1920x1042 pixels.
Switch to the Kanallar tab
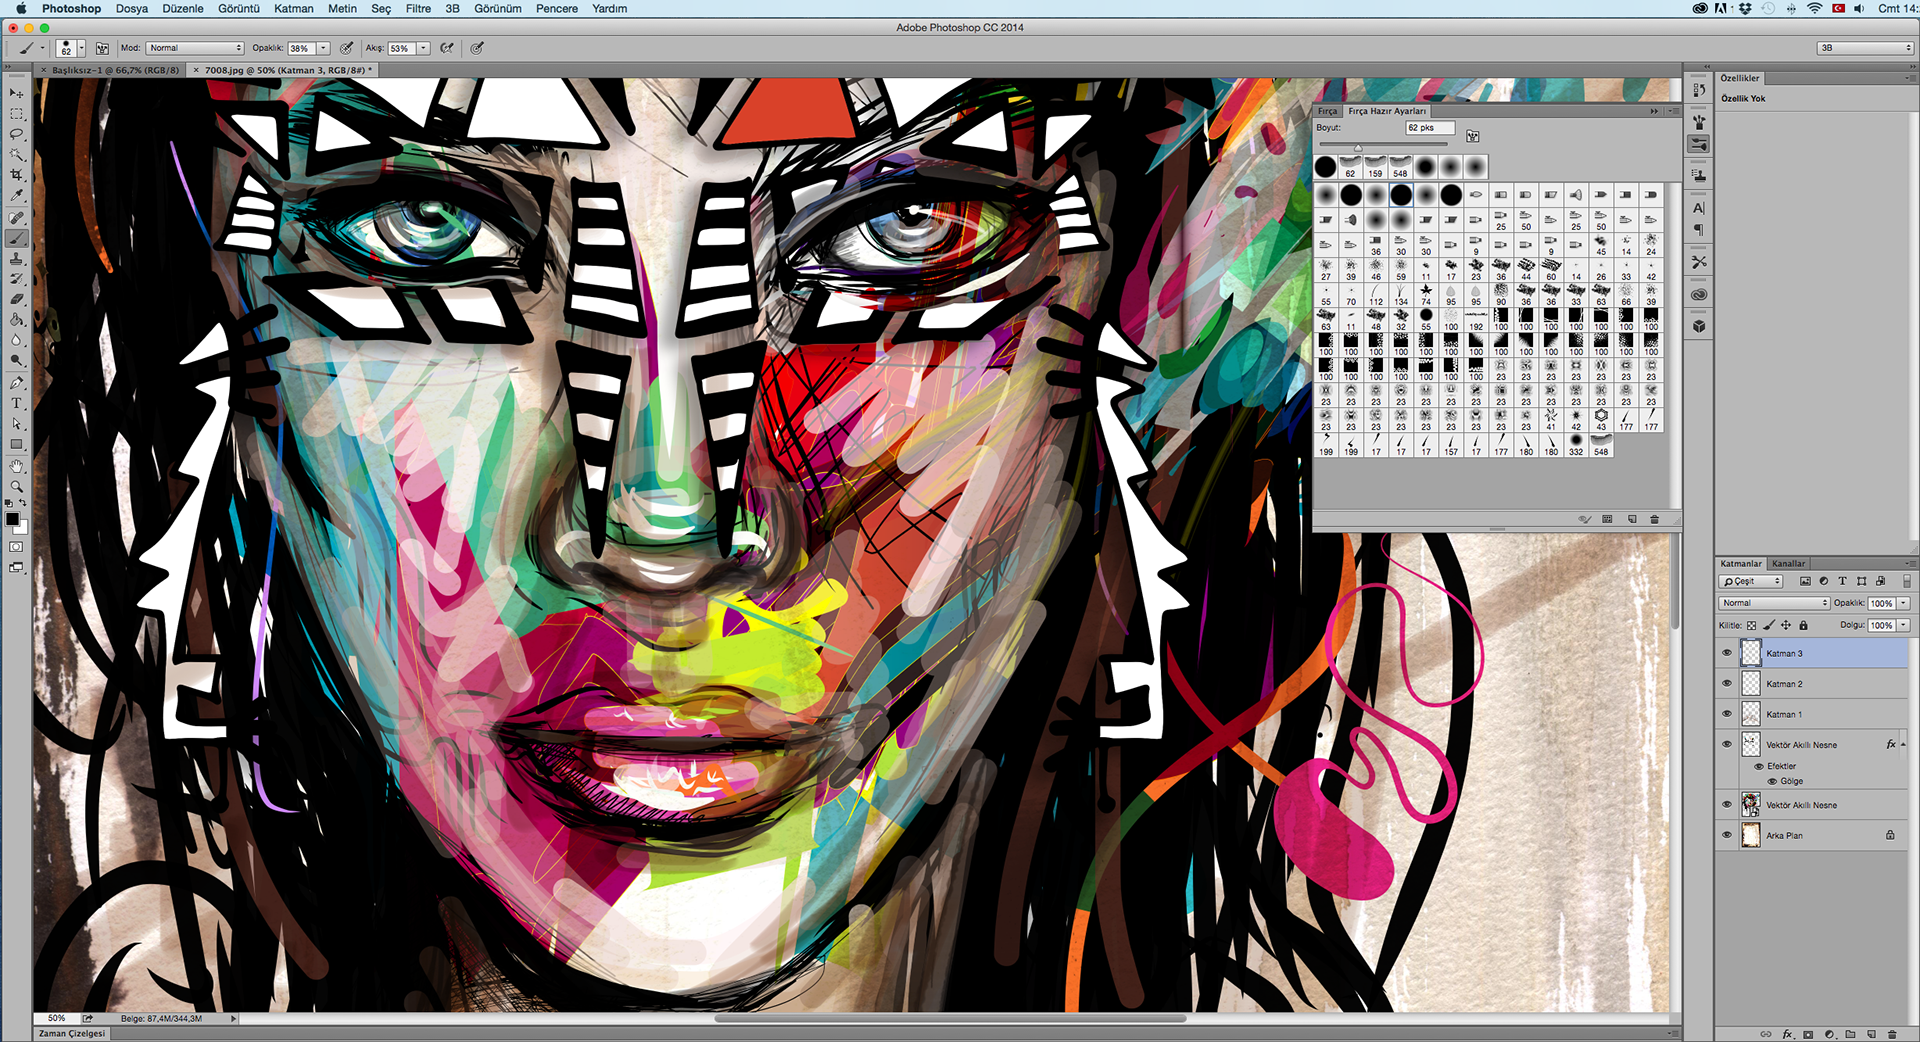tap(1788, 563)
